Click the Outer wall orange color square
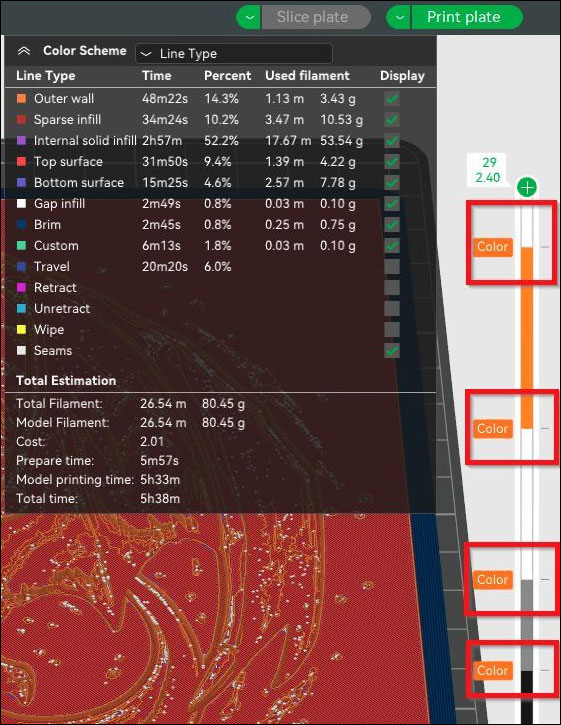Screen dimensions: 561x725 pyautogui.click(x=21, y=98)
